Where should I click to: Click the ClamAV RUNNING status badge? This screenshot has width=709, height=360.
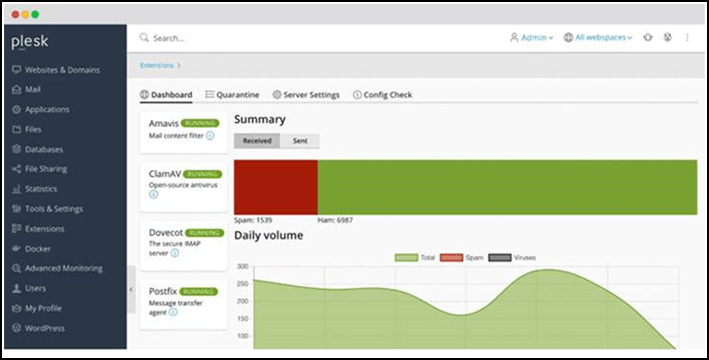click(x=203, y=174)
